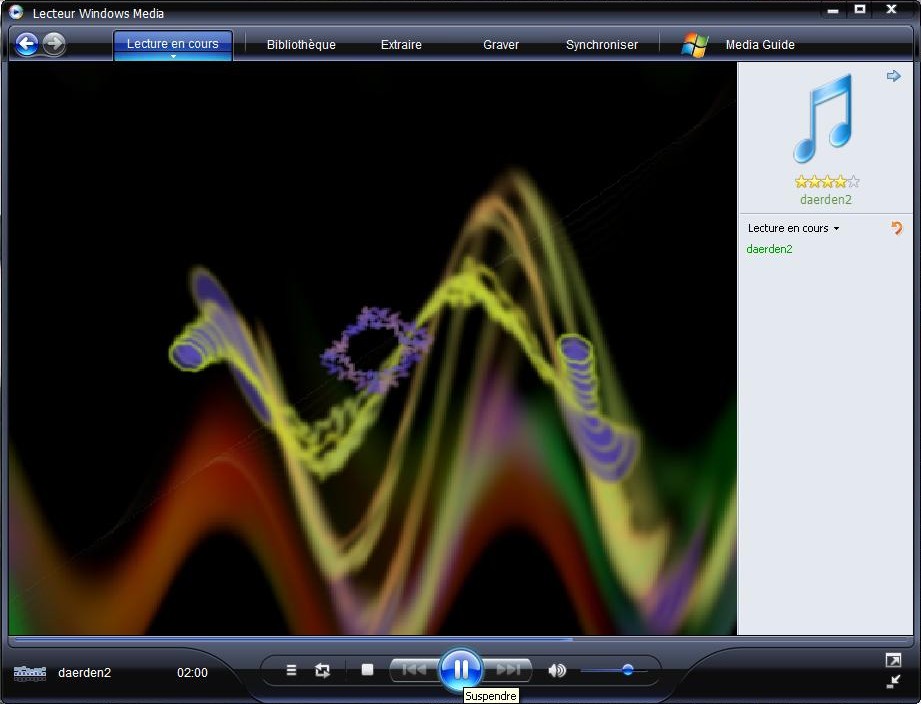This screenshot has height=704, width=921.
Task: Maximize the Lecteur Windows Media window
Action: [861, 10]
